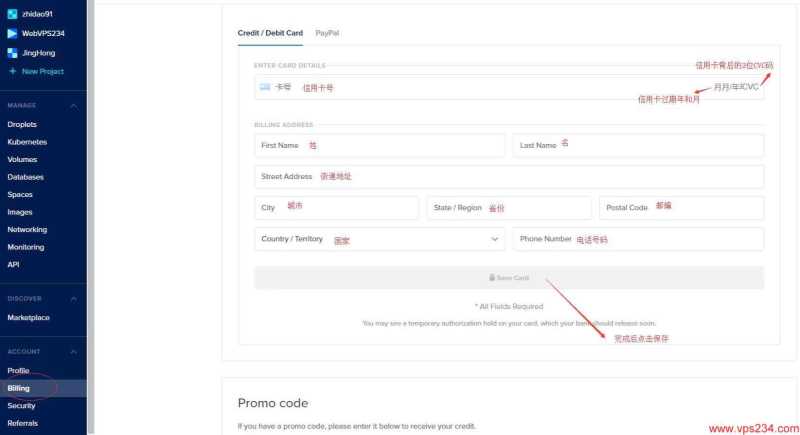Image resolution: width=800 pixels, height=435 pixels.
Task: Click the MM/YY CVC expiry area
Action: 736,87
